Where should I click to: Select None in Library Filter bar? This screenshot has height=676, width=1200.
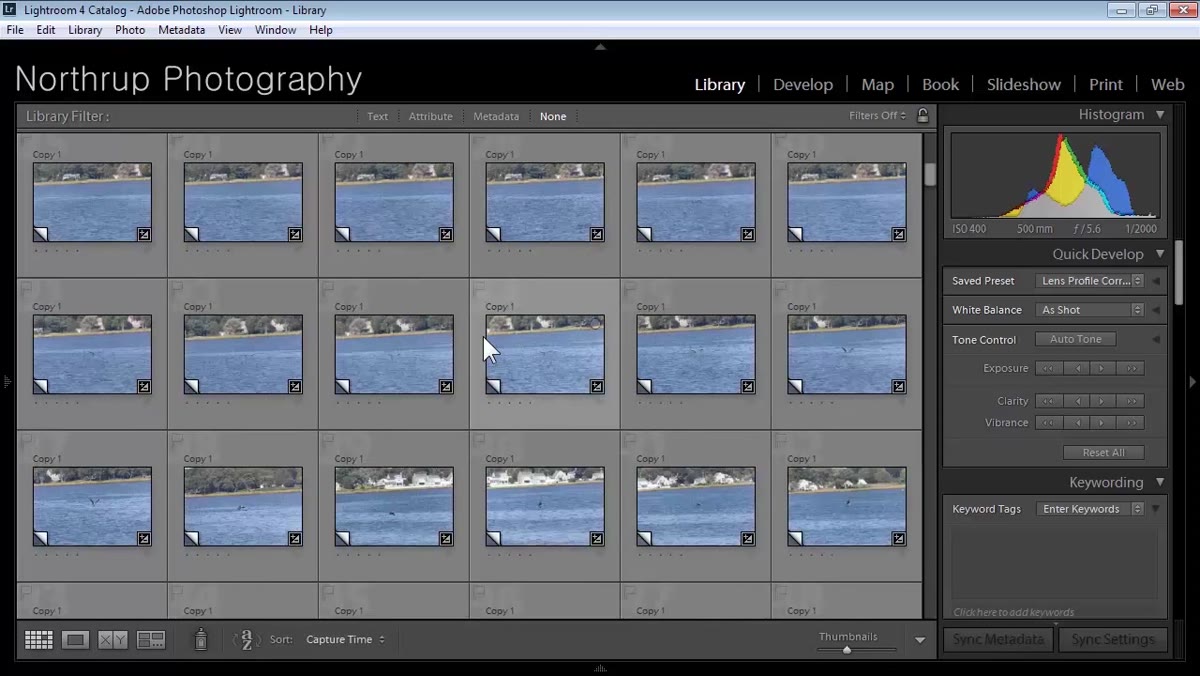coord(553,116)
